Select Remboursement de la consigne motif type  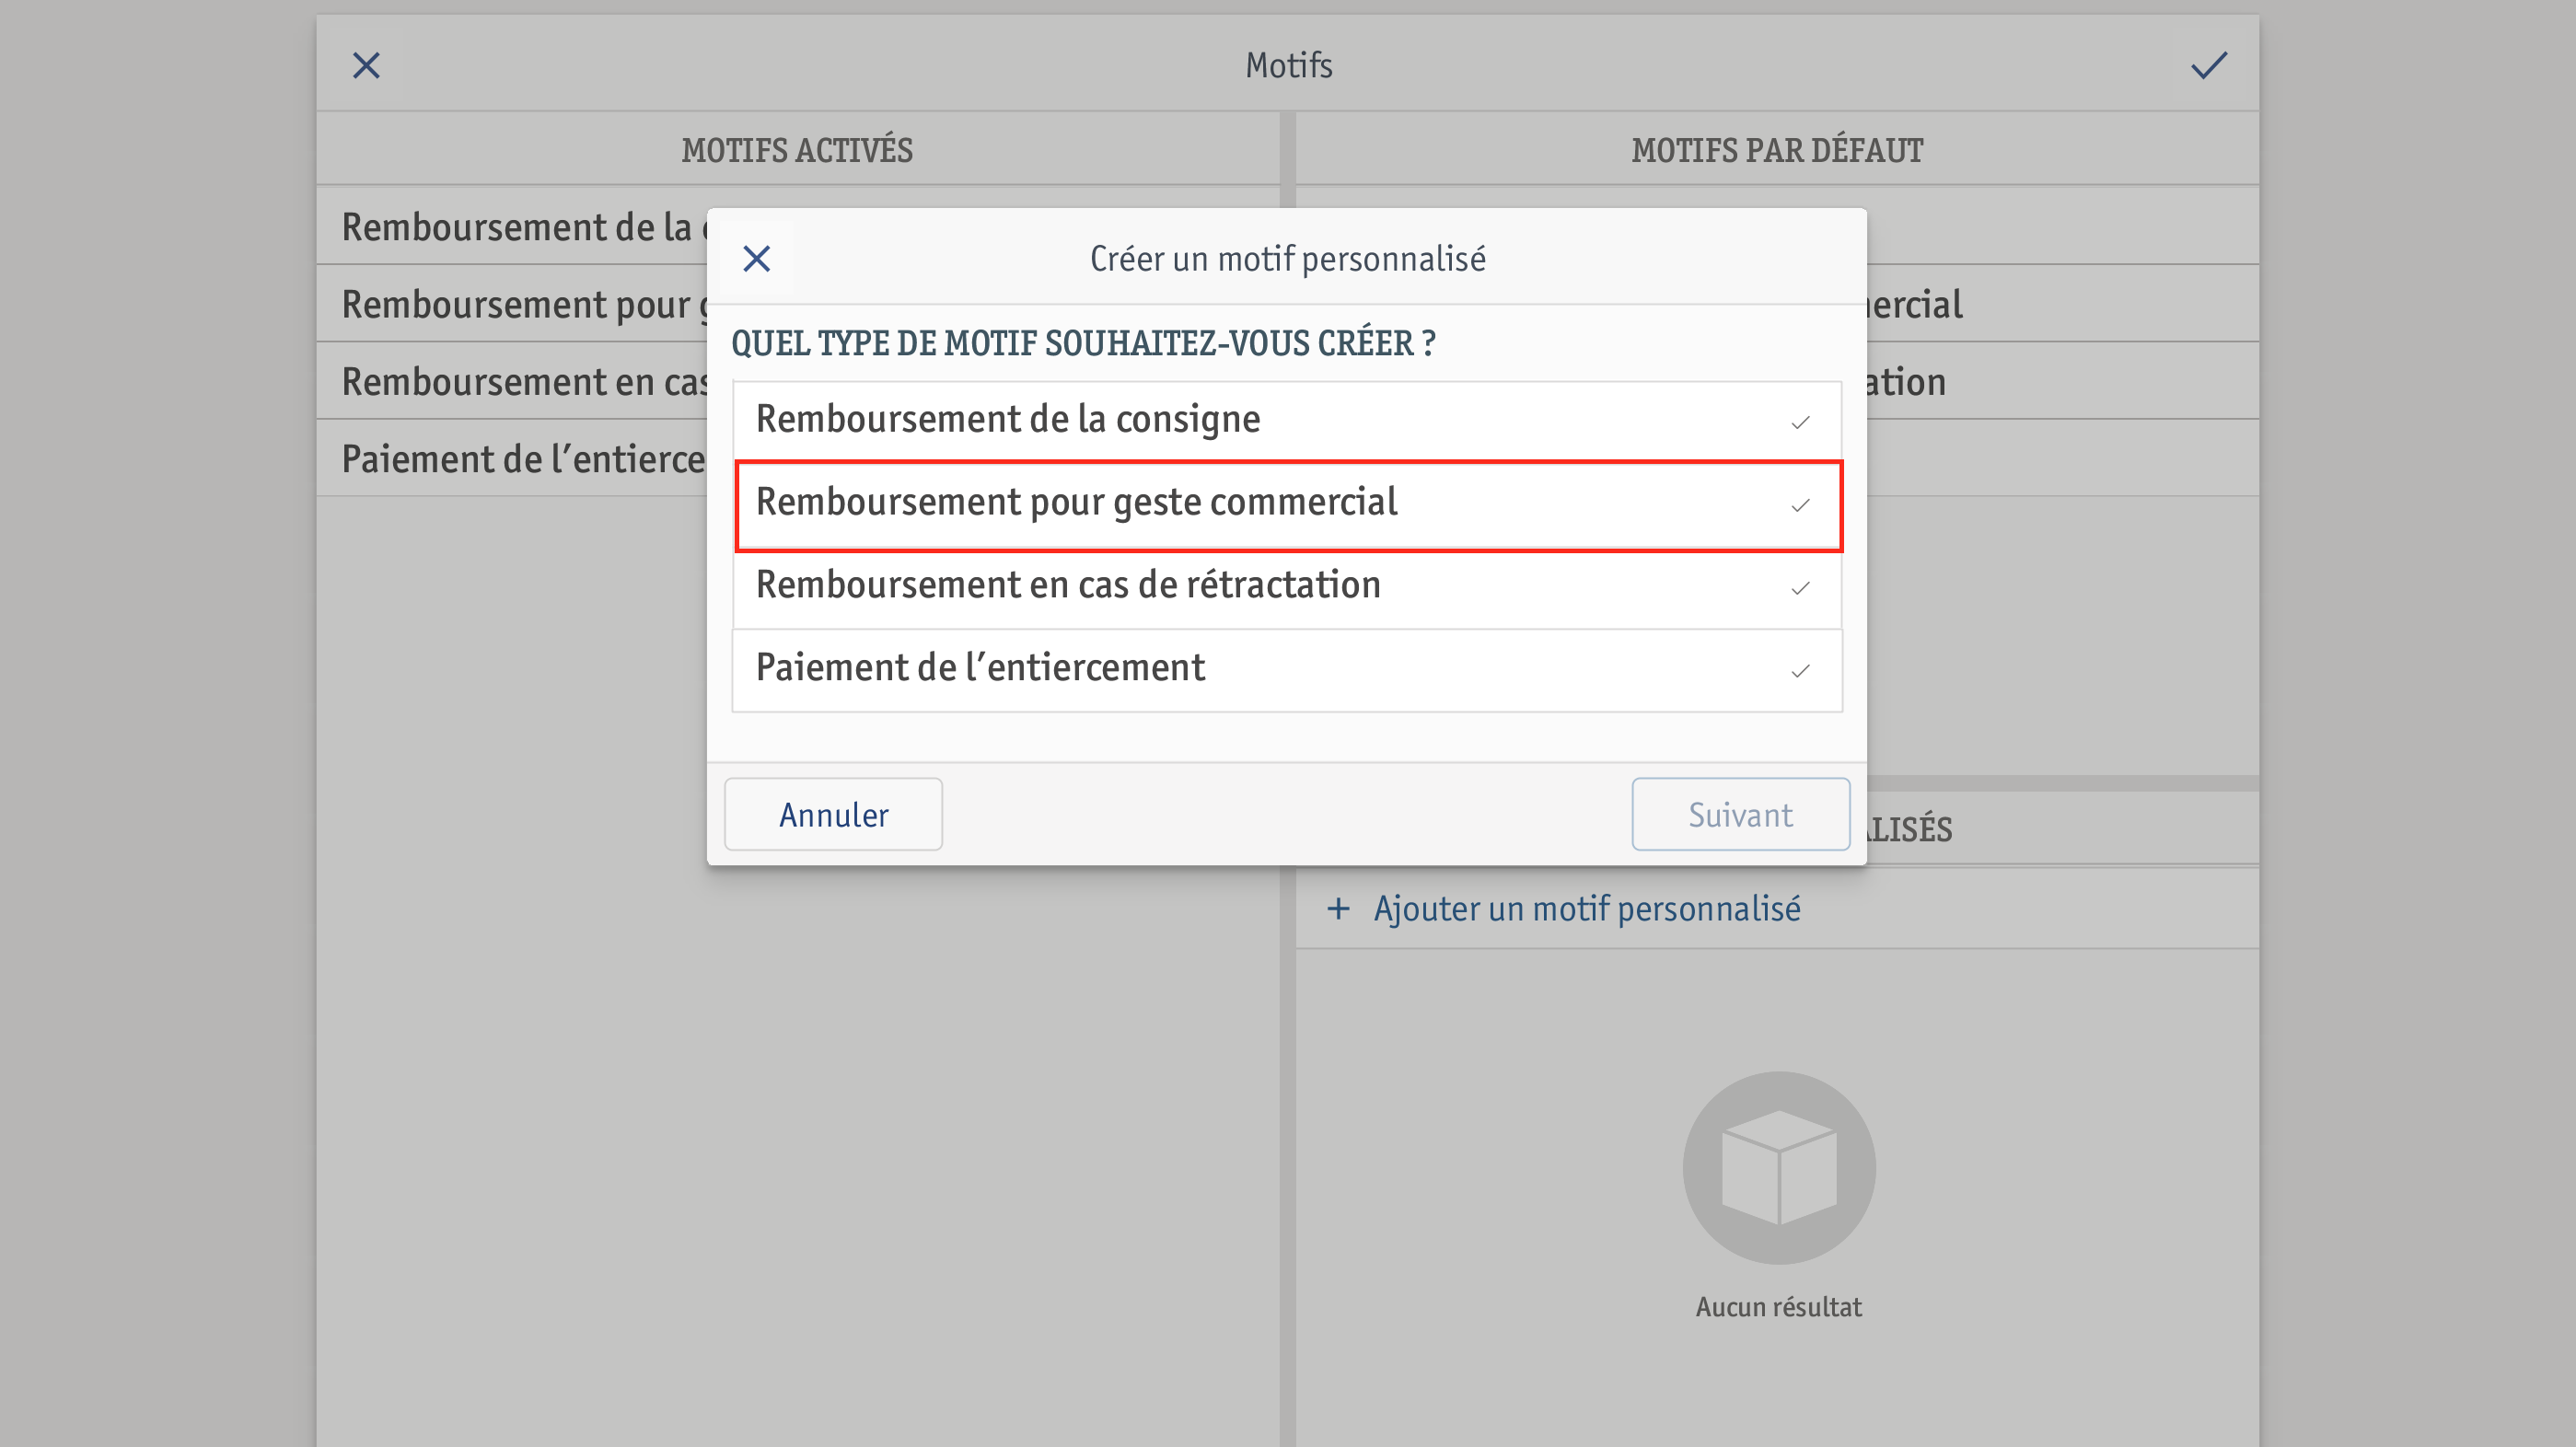point(1287,421)
